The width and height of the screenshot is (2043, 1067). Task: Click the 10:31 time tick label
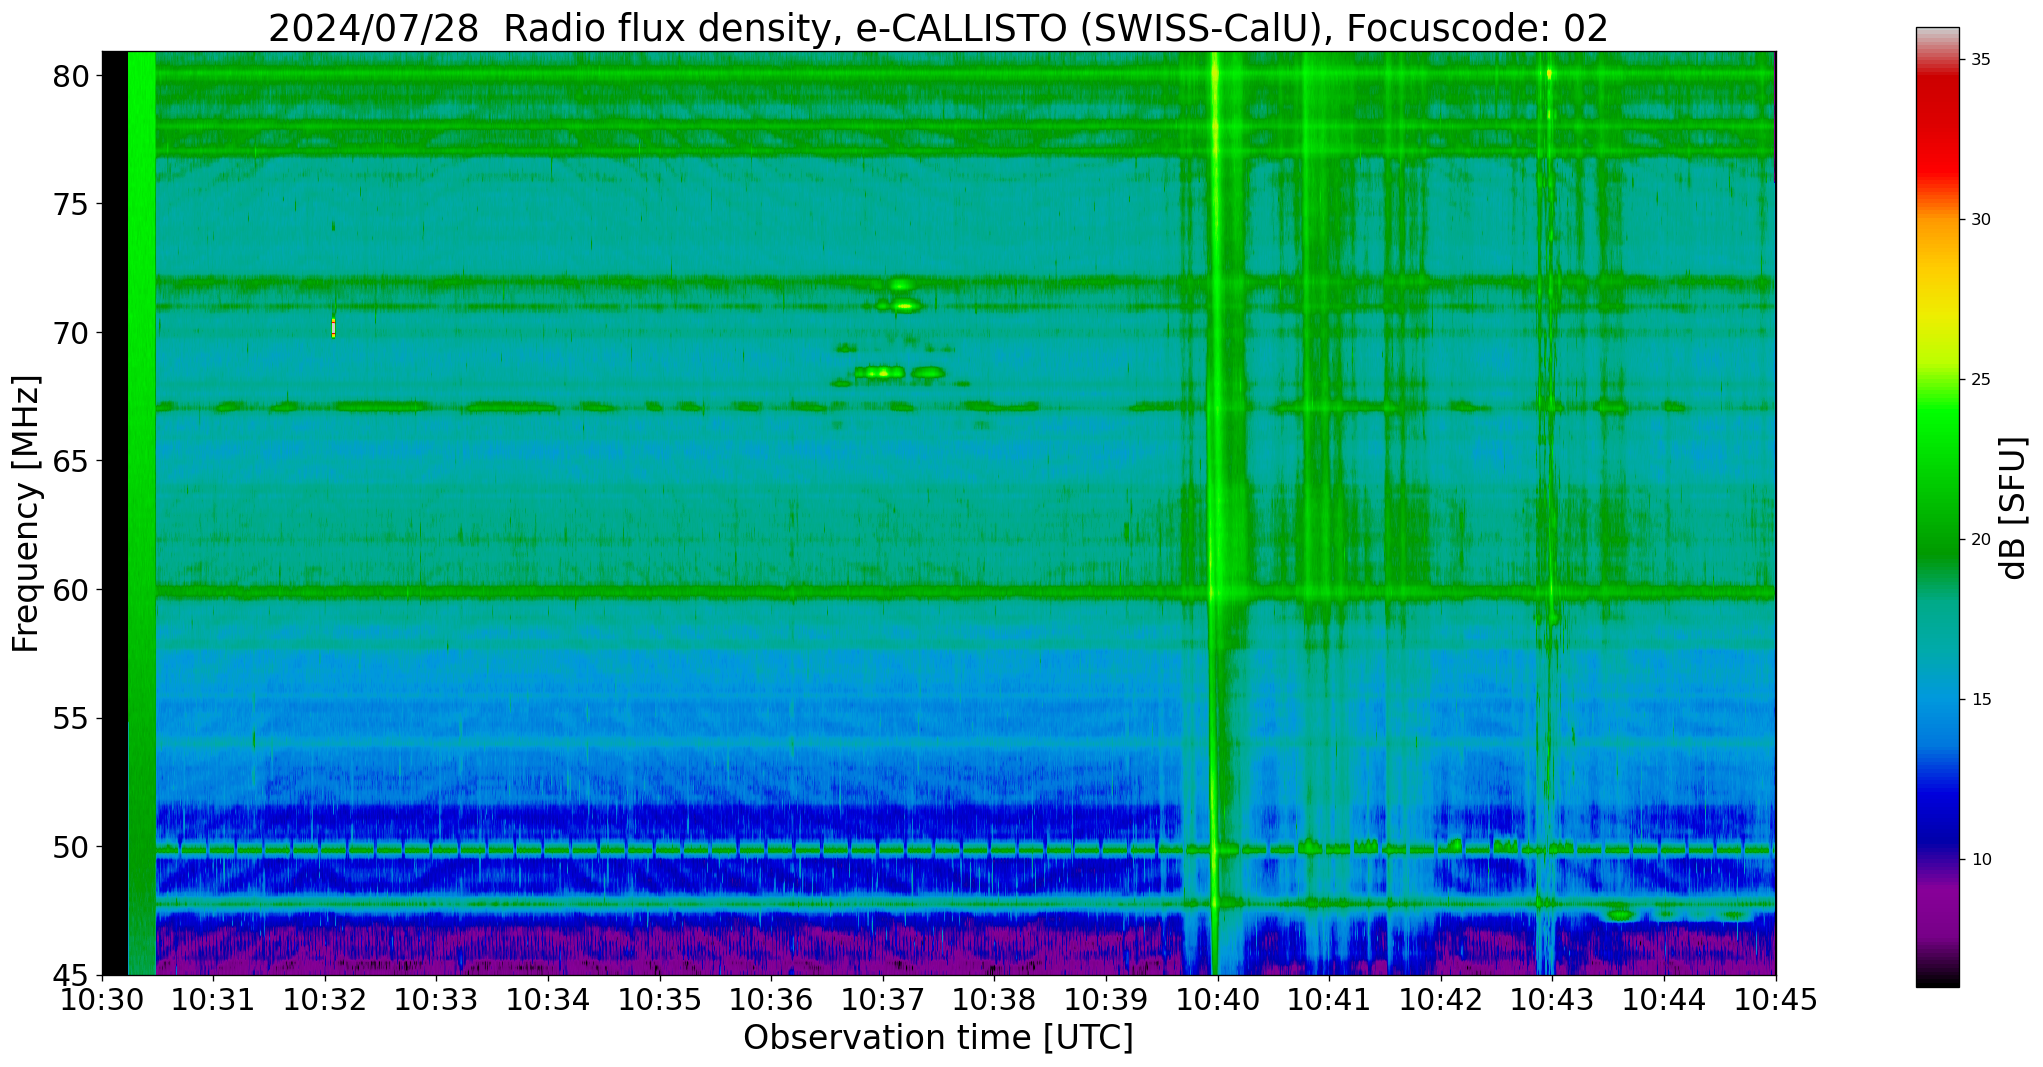213,1000
